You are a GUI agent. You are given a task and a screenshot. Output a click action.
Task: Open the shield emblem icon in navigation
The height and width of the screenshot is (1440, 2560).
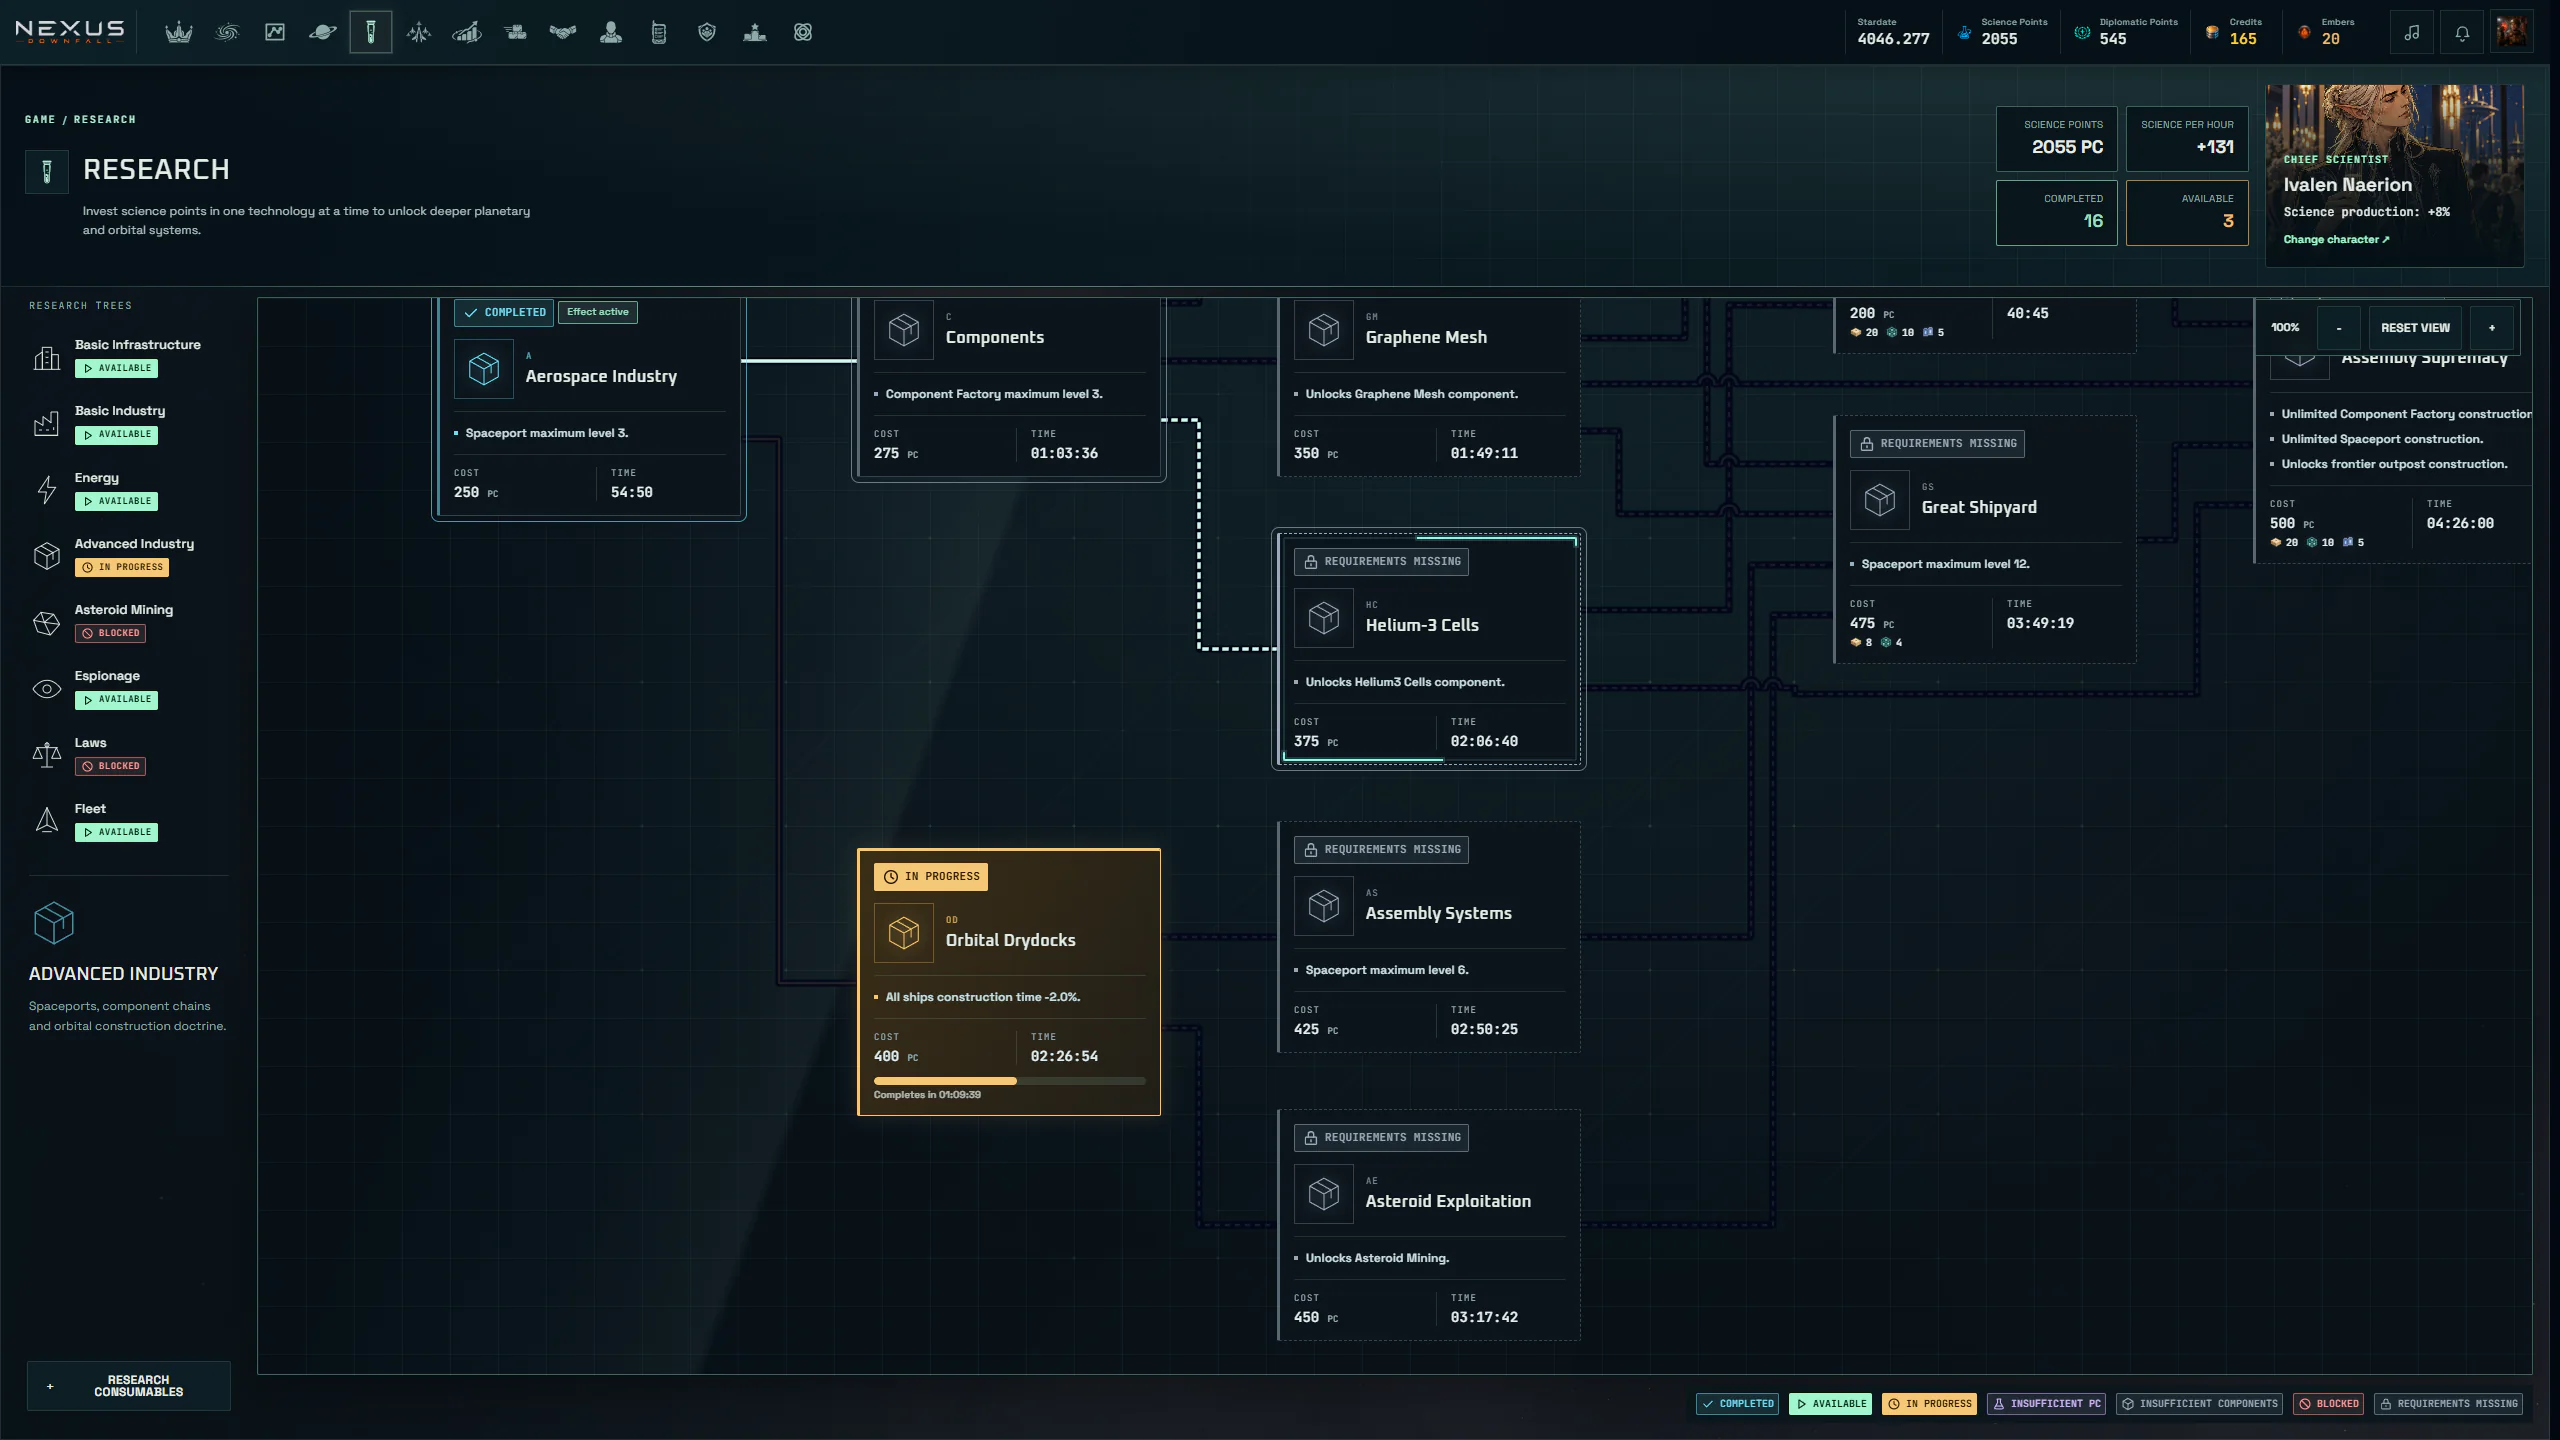pos(707,33)
